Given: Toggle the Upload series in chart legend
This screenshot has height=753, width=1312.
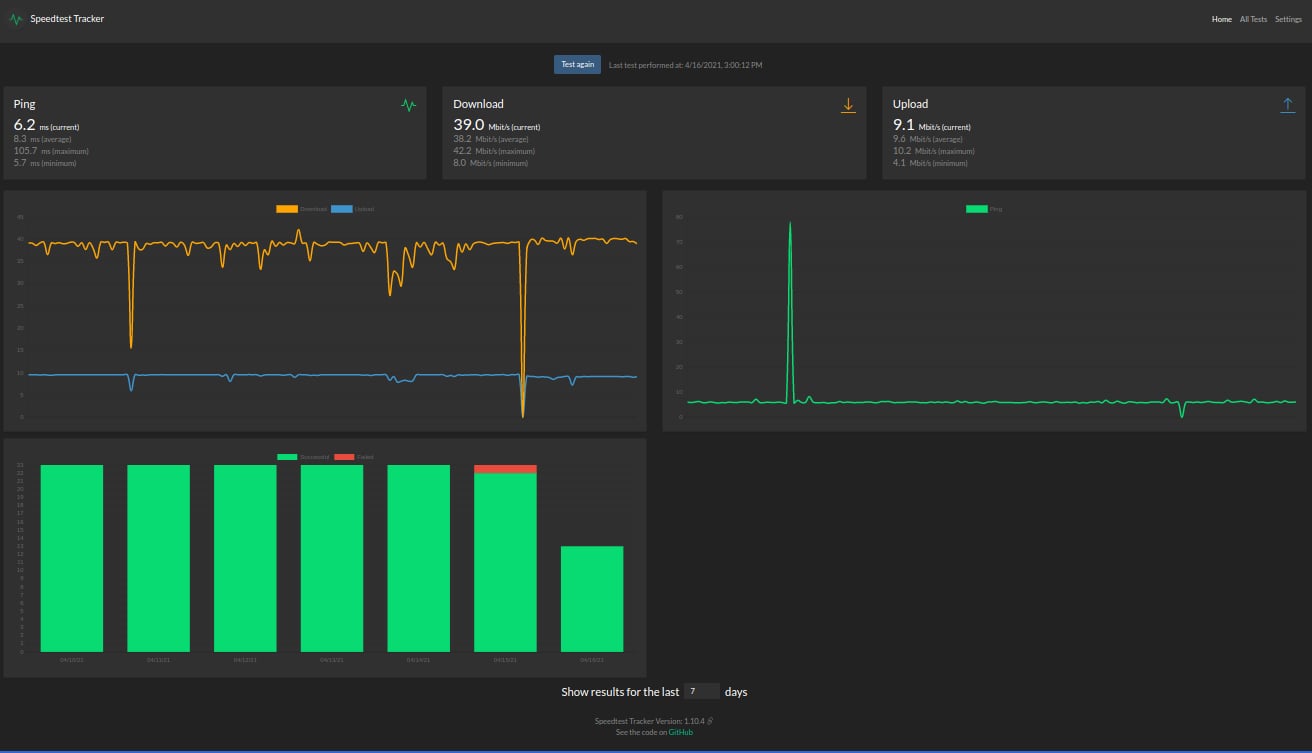Looking at the screenshot, I should click(x=353, y=209).
